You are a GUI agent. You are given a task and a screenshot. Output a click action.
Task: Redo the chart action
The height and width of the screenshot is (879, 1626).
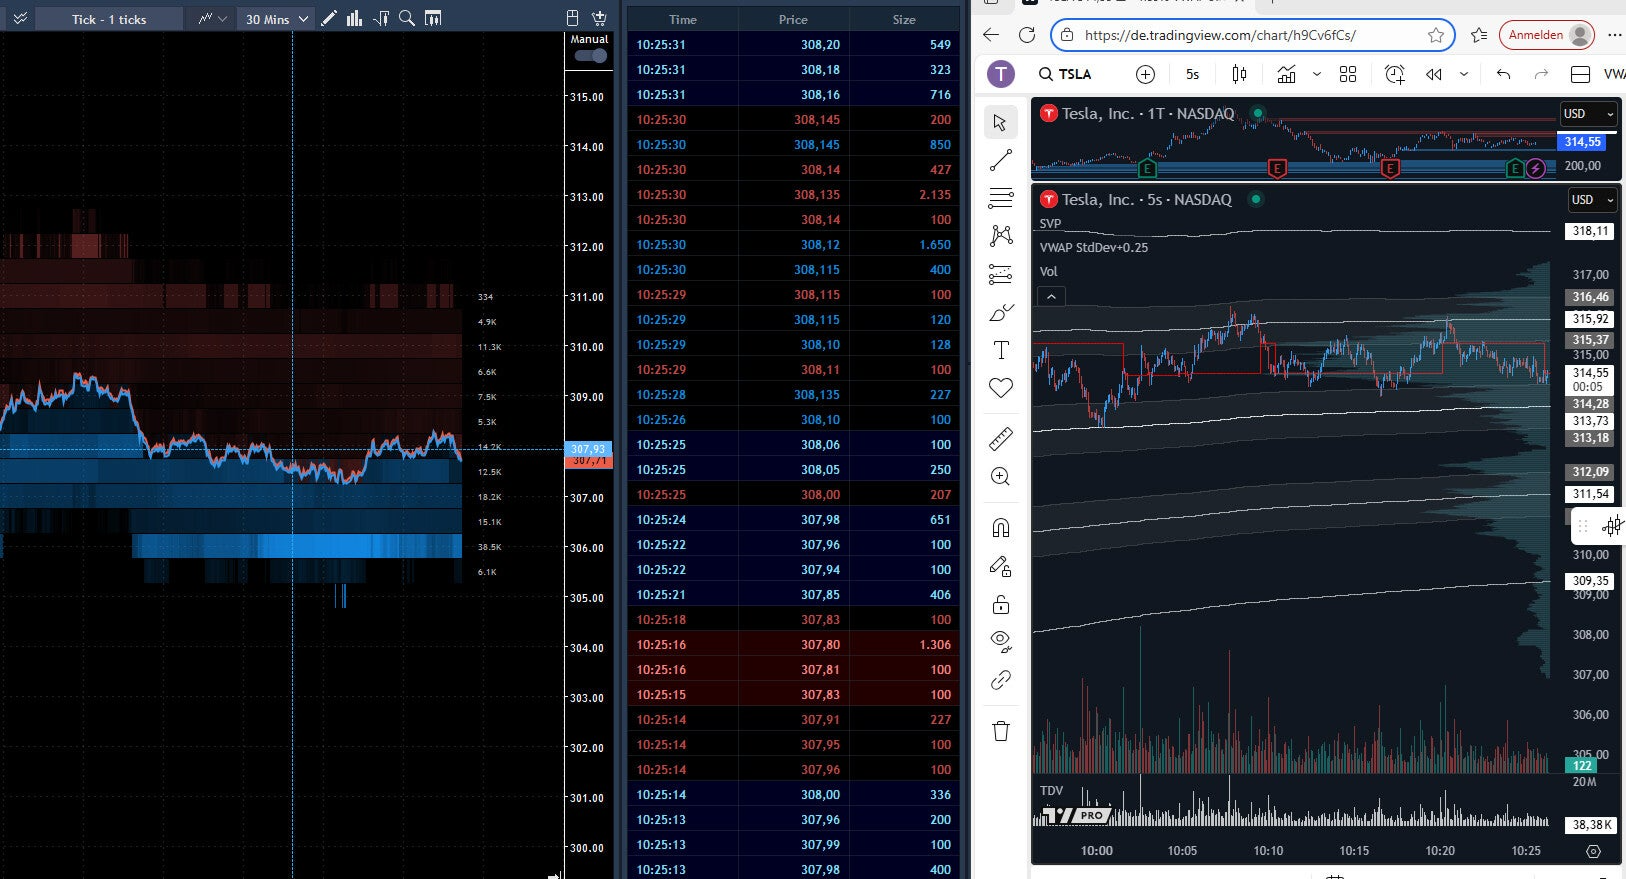pyautogui.click(x=1541, y=74)
